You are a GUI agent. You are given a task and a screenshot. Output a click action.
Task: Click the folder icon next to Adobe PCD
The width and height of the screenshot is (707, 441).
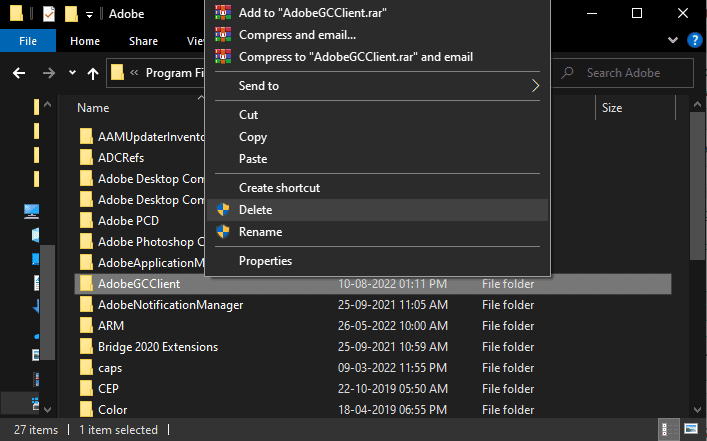[86, 220]
